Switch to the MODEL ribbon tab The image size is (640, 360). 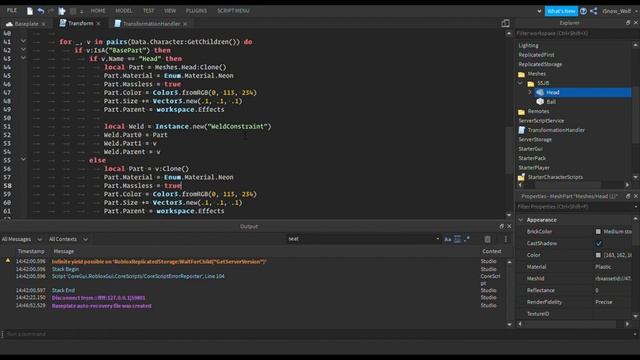(124, 11)
